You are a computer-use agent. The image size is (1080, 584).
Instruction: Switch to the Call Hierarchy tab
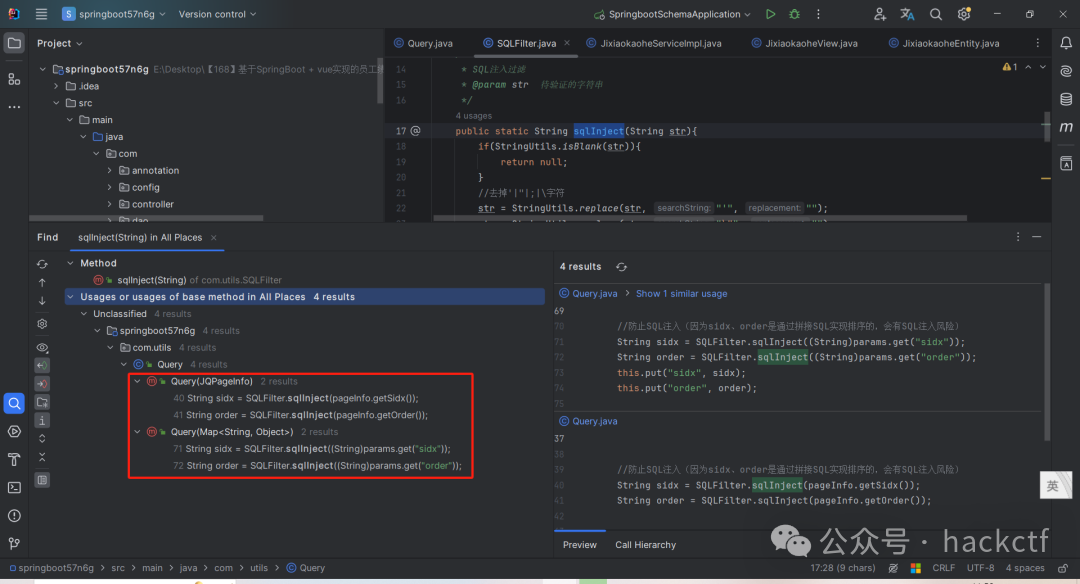[x=645, y=545]
